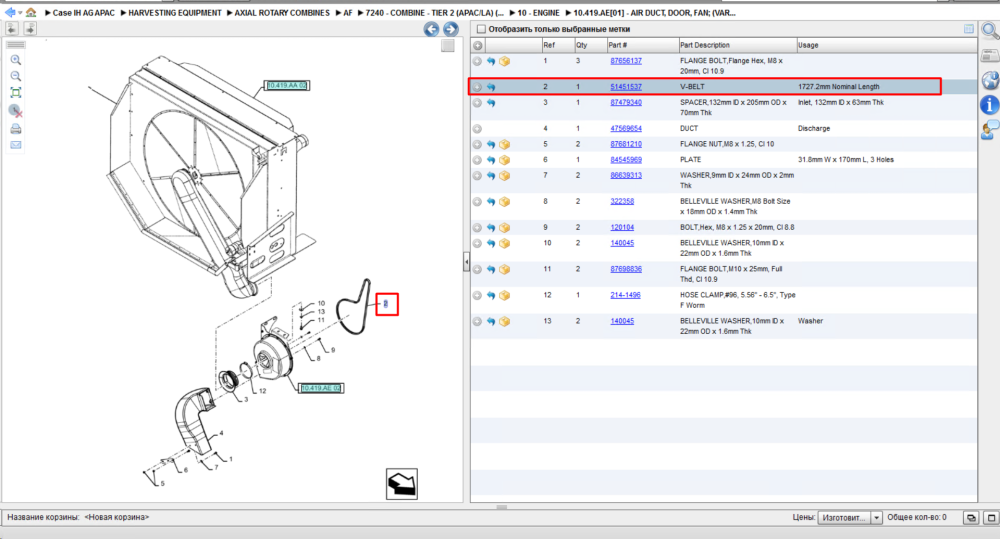Image resolution: width=1000 pixels, height=539 pixels.
Task: Sort by the 'Part Description' column header
Action: [x=737, y=45]
